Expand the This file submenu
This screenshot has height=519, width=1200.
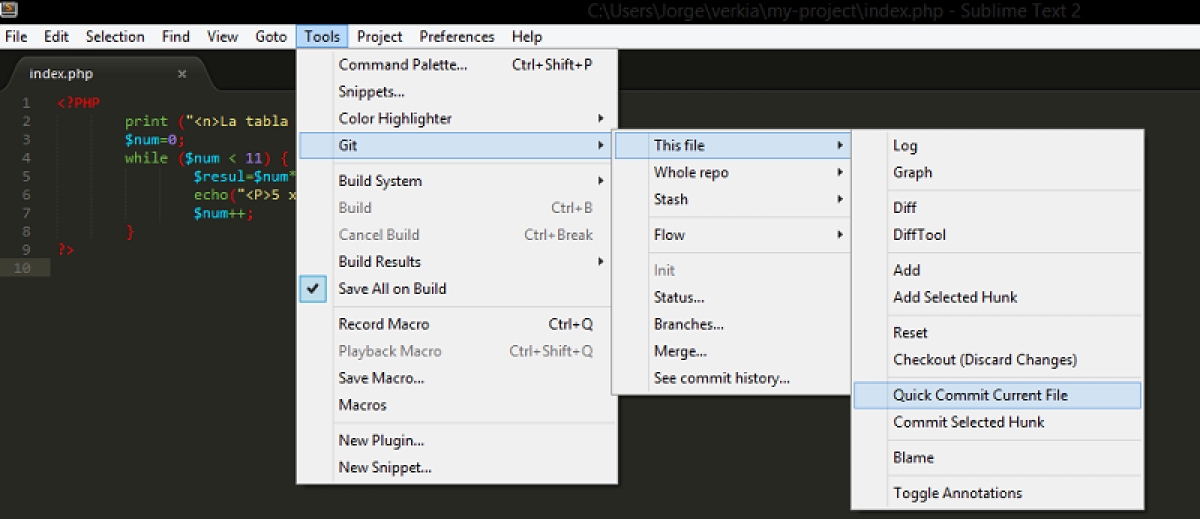pos(732,145)
